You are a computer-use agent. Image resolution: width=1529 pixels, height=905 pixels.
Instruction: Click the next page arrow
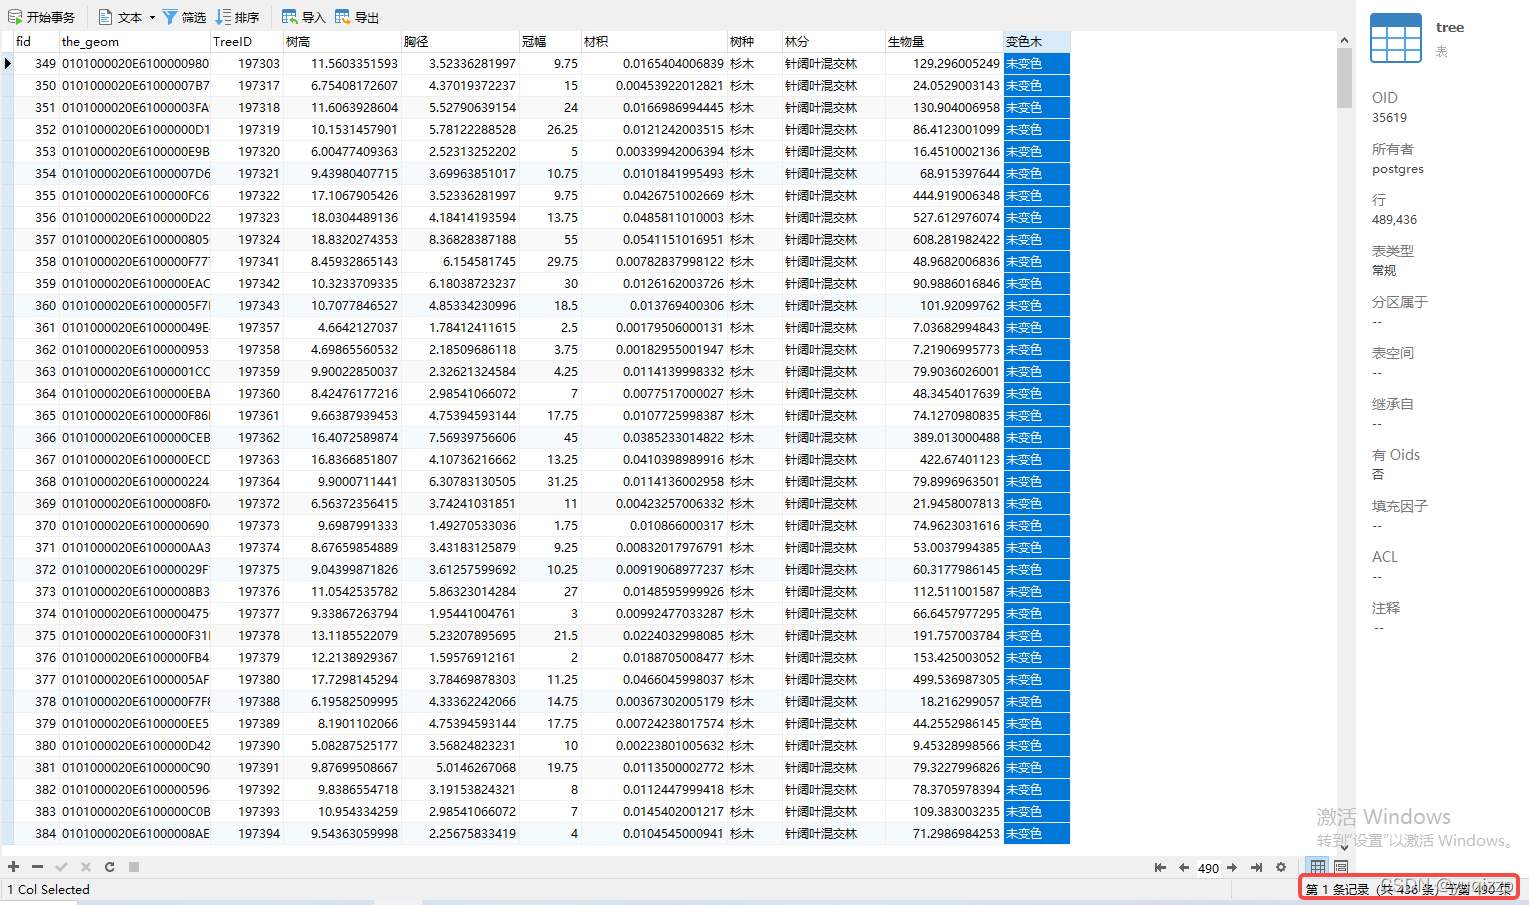1231,867
